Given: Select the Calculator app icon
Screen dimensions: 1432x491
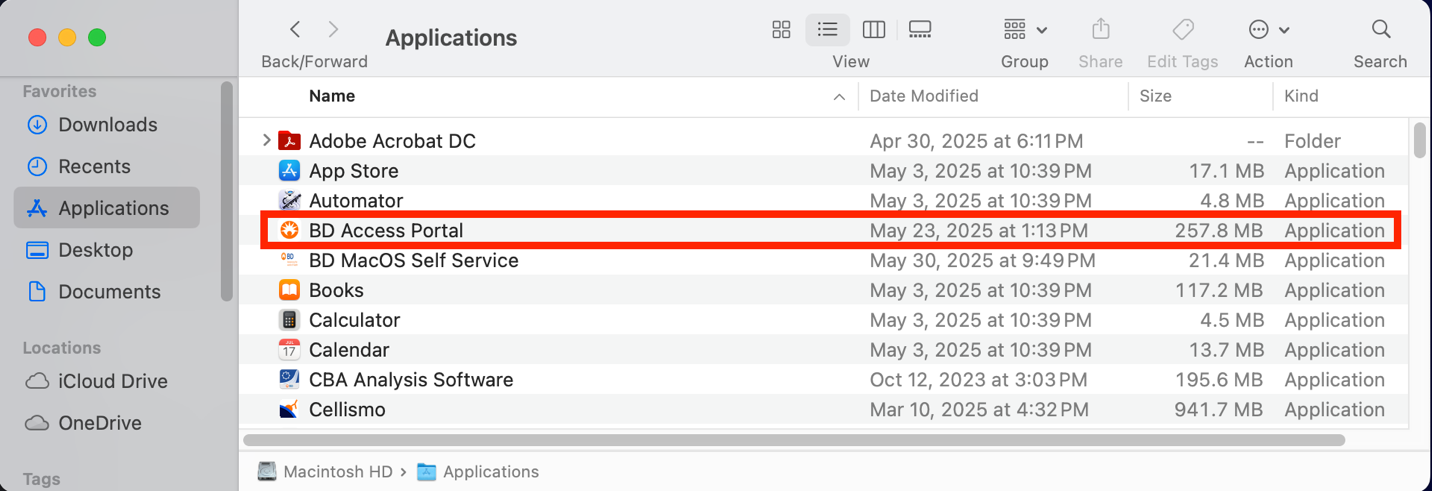Looking at the screenshot, I should (x=289, y=321).
